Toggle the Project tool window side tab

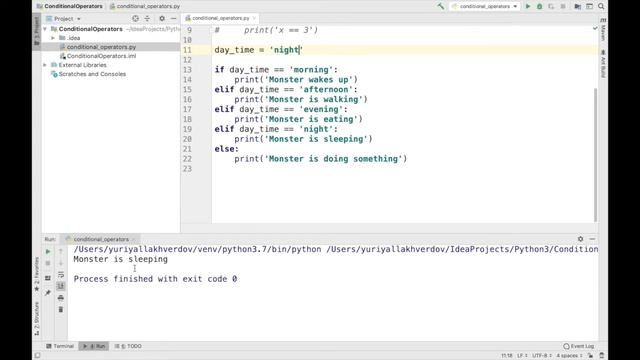coord(37,31)
